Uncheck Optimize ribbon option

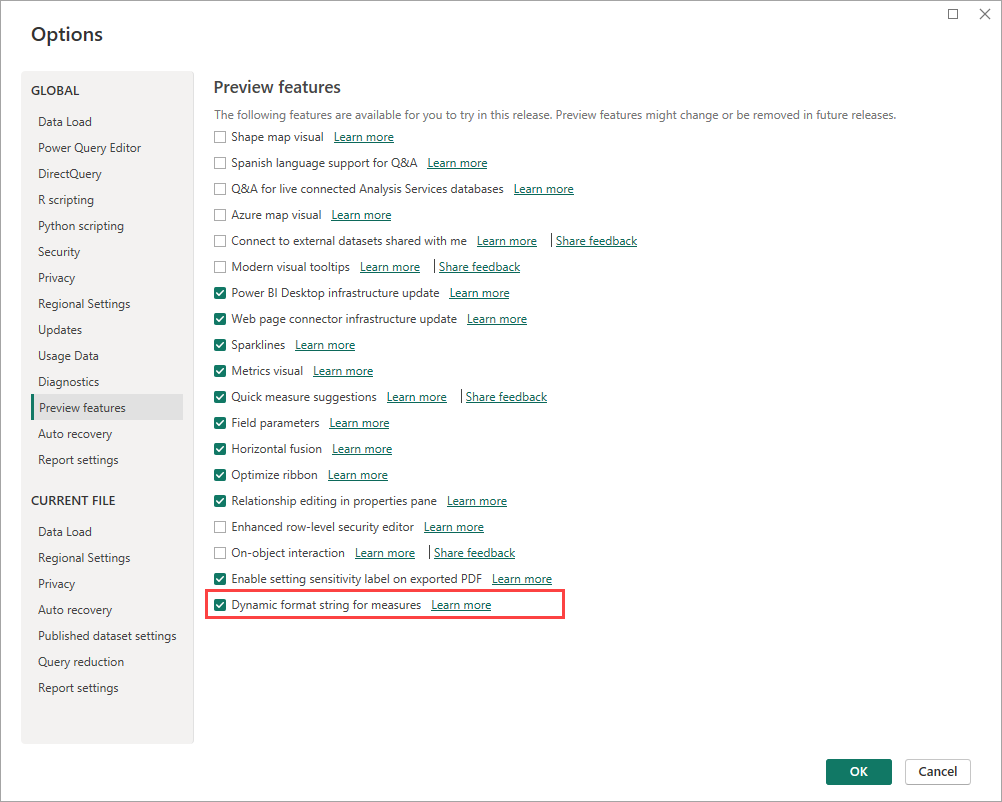(x=220, y=475)
